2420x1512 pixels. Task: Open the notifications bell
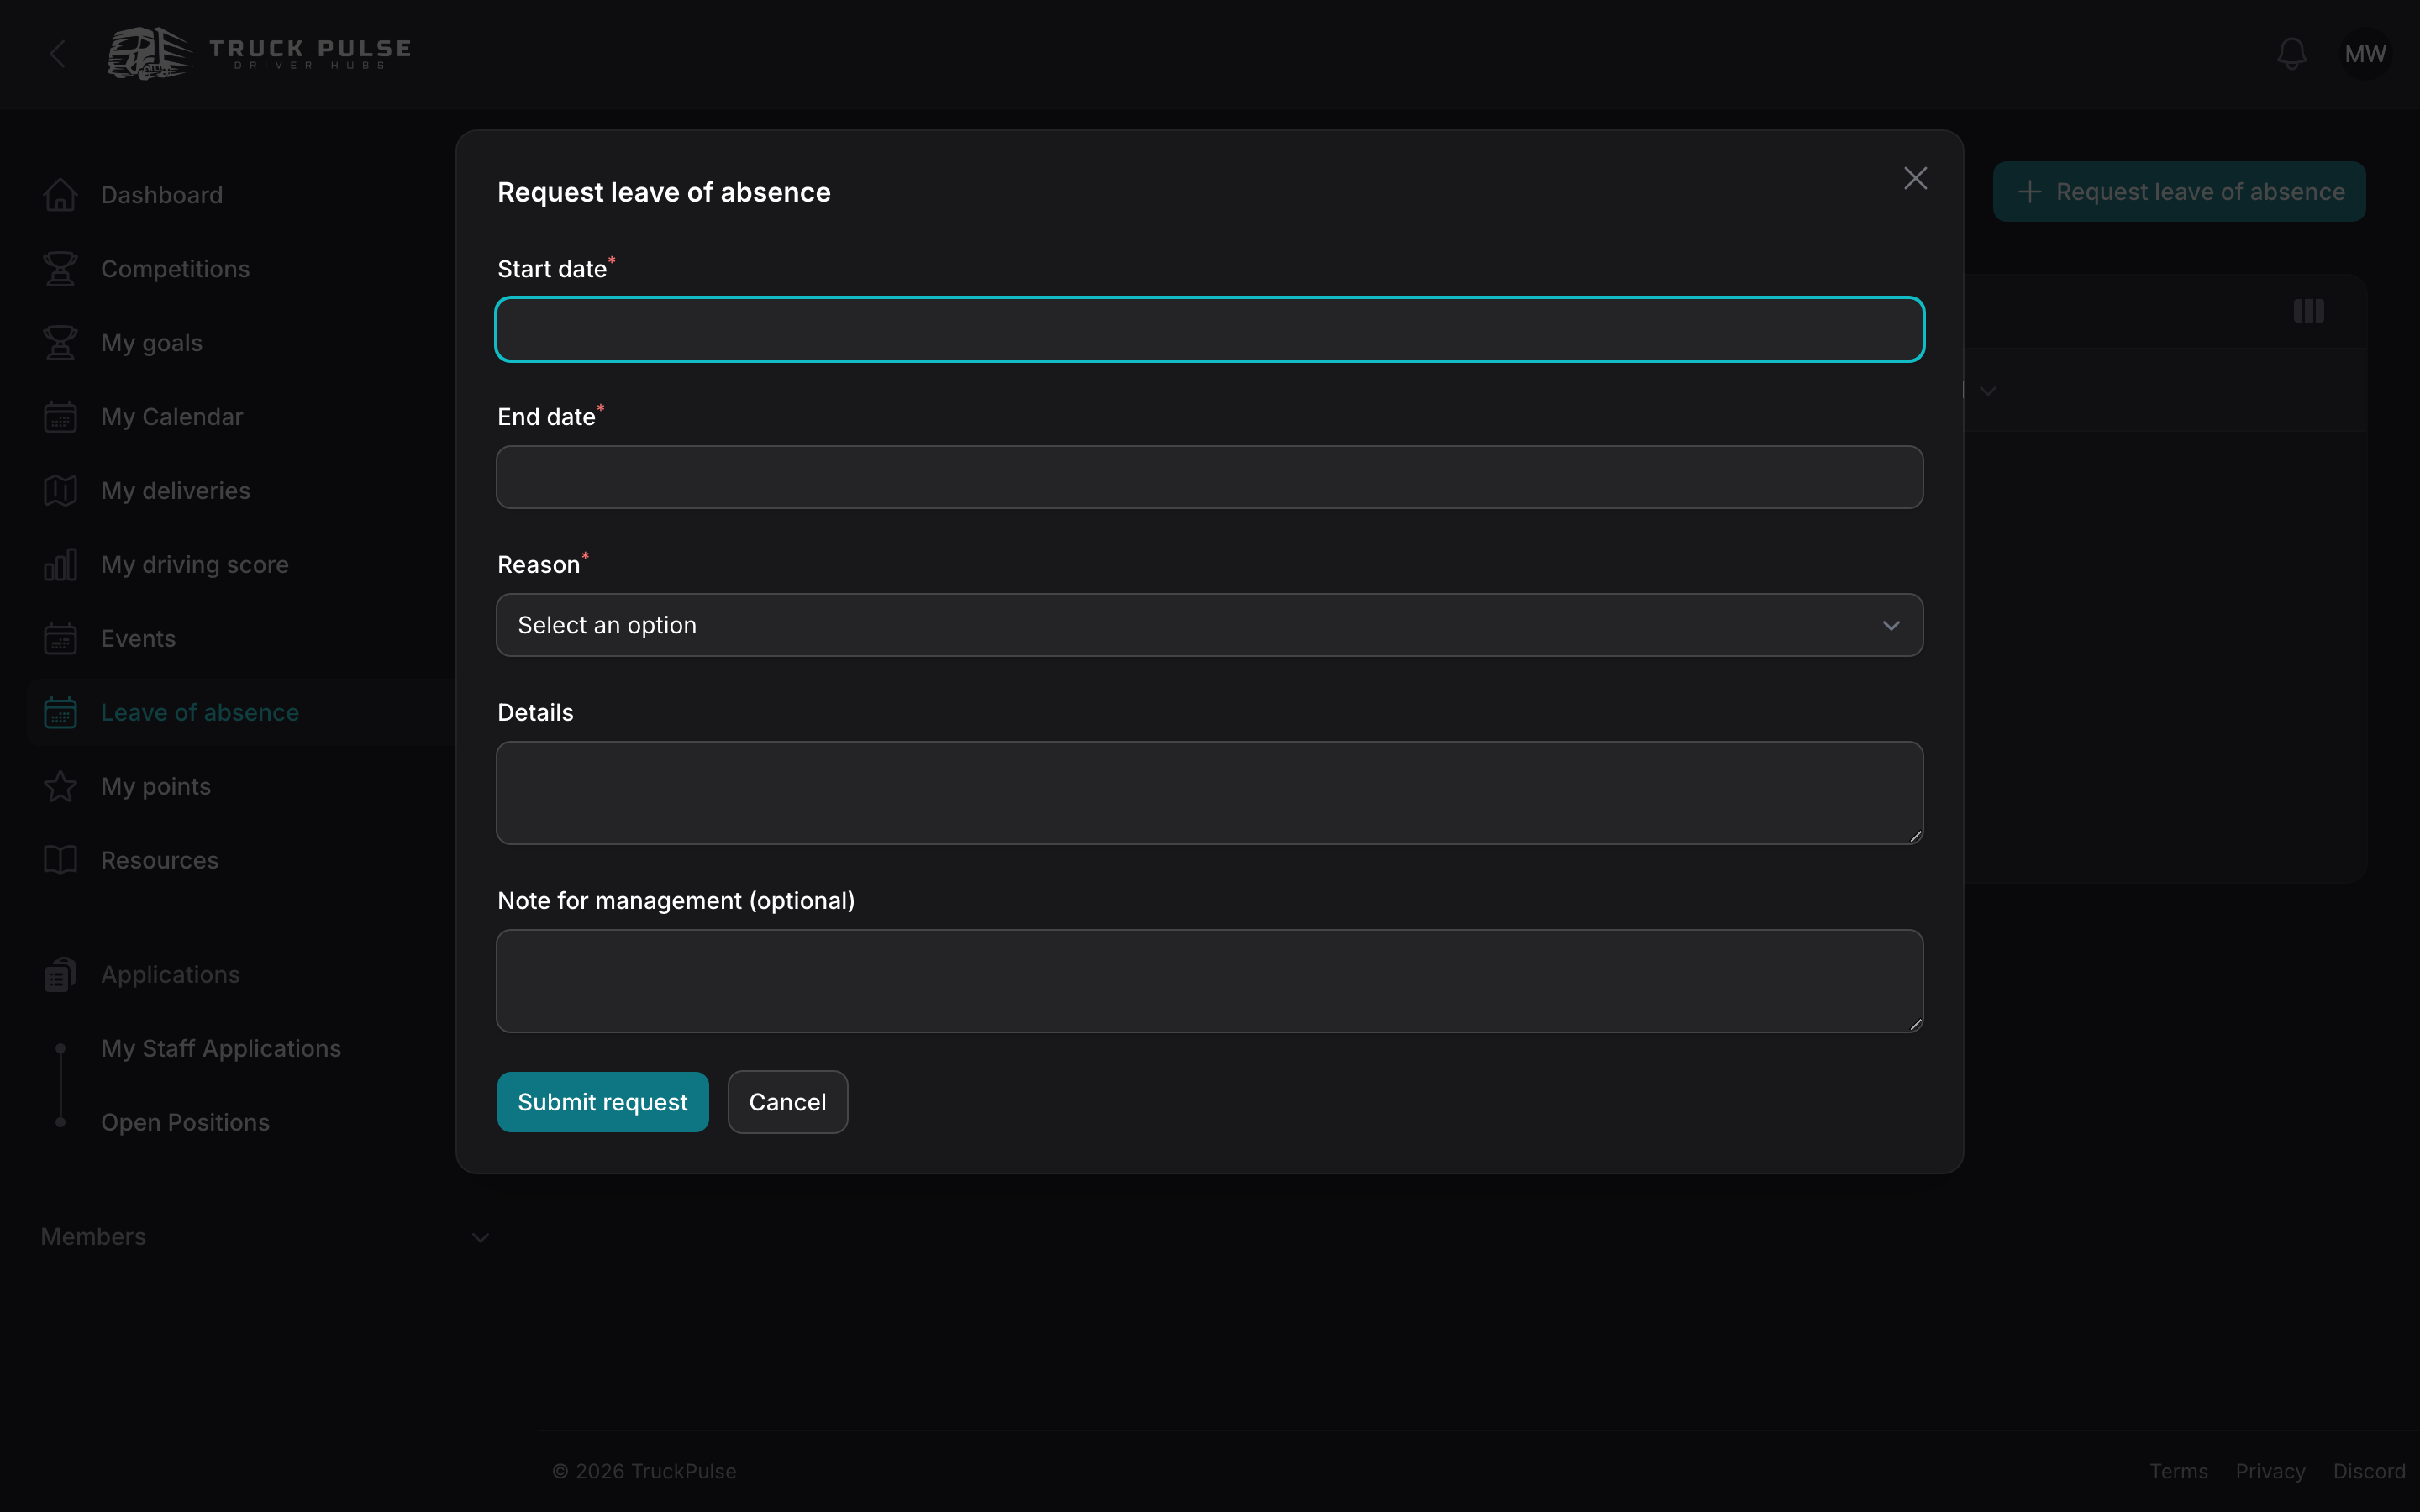point(2291,54)
